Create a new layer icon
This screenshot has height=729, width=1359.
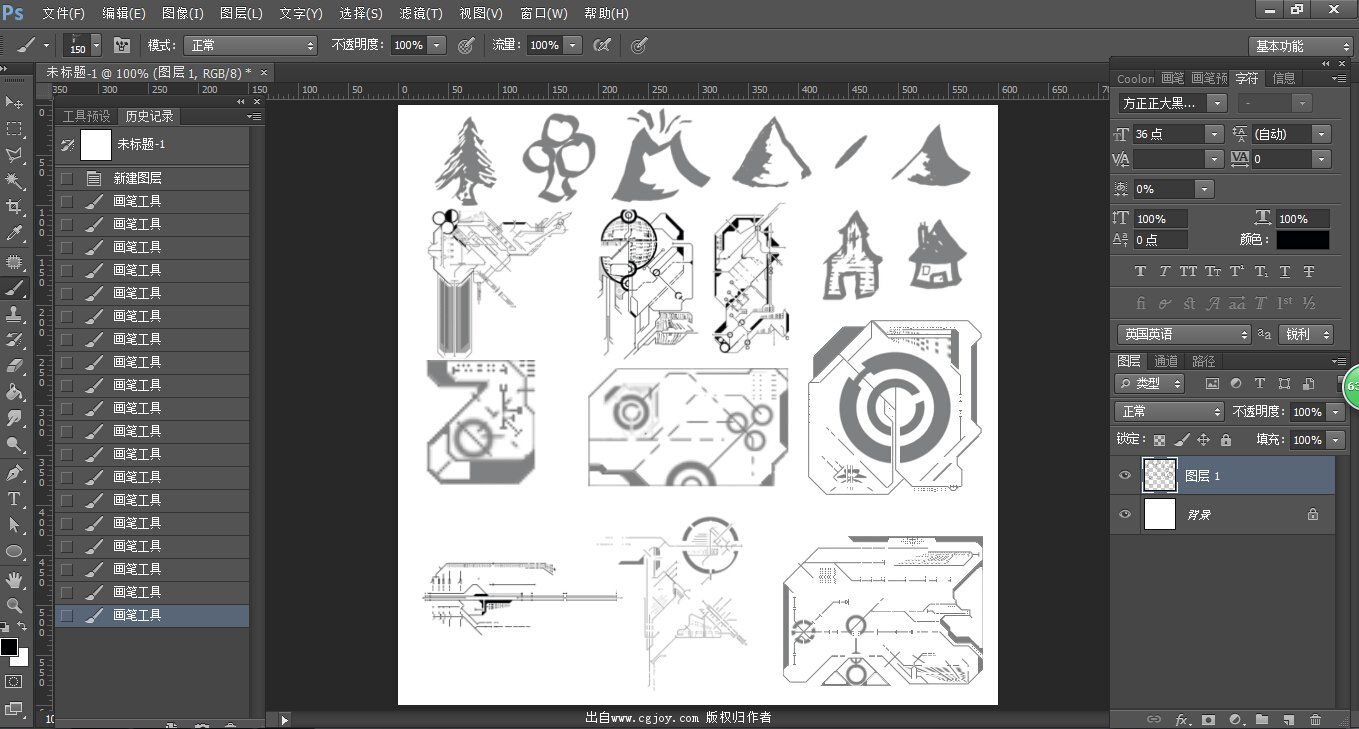pos(1289,719)
